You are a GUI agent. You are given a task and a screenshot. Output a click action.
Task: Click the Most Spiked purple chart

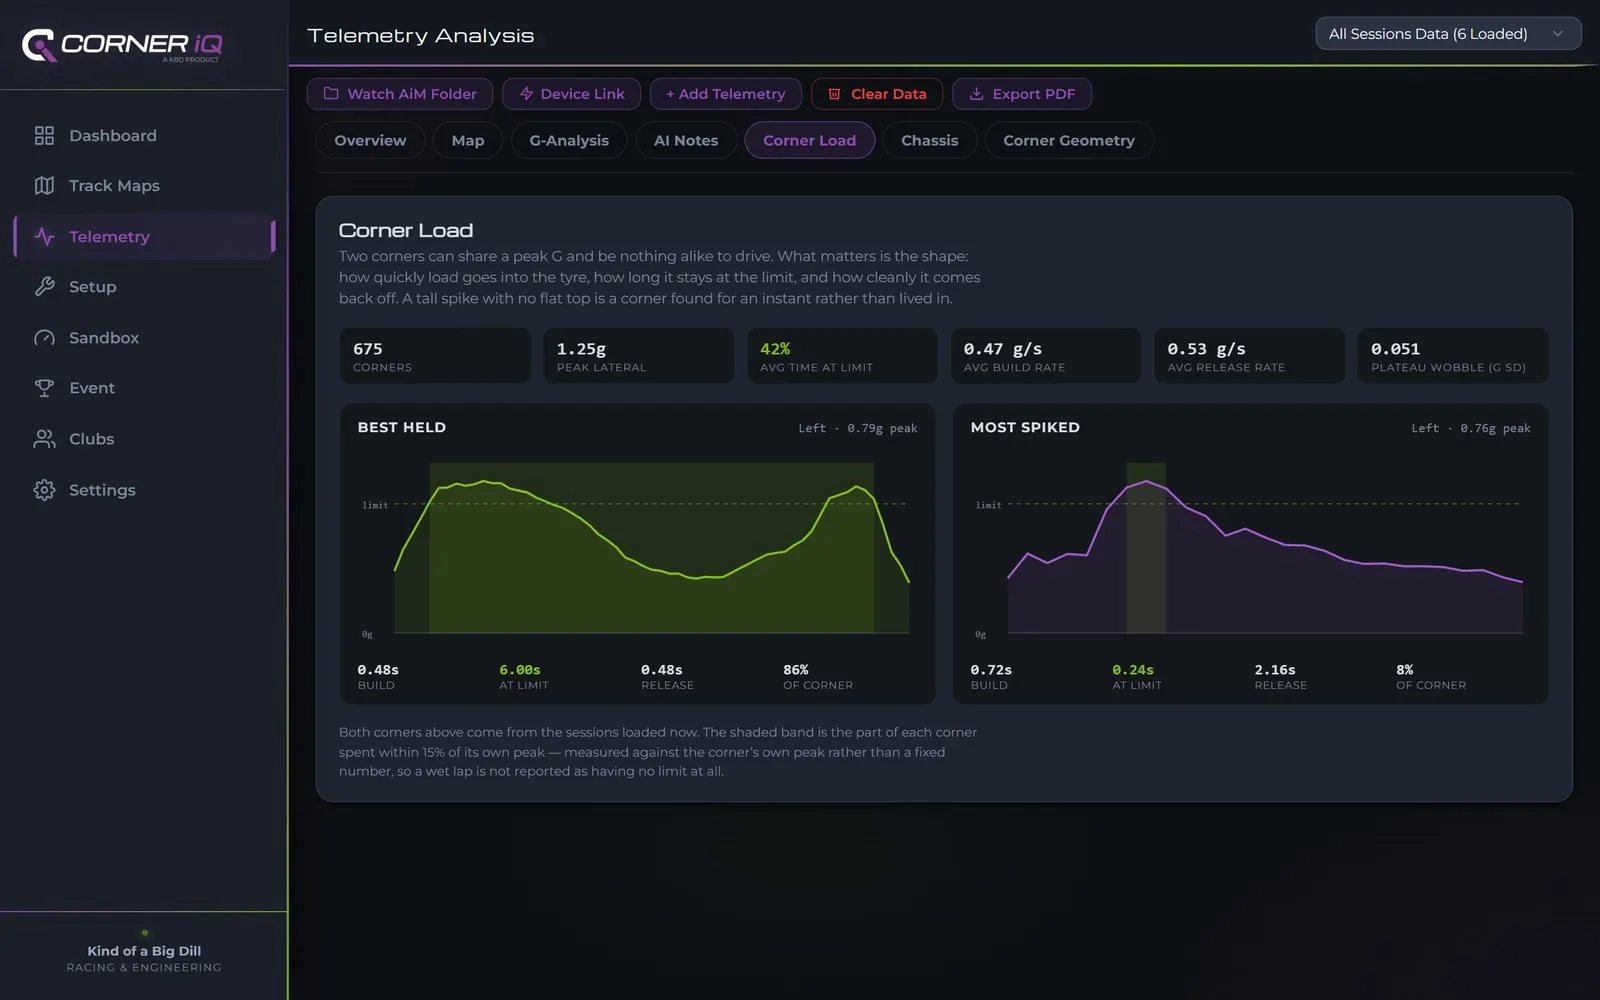pos(1265,548)
